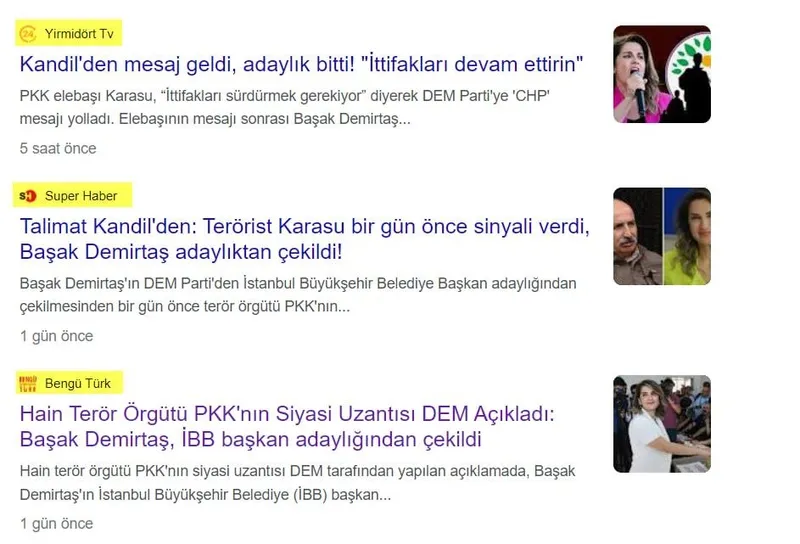
Task: Open the Bengü Türk source label
Action: [x=78, y=383]
